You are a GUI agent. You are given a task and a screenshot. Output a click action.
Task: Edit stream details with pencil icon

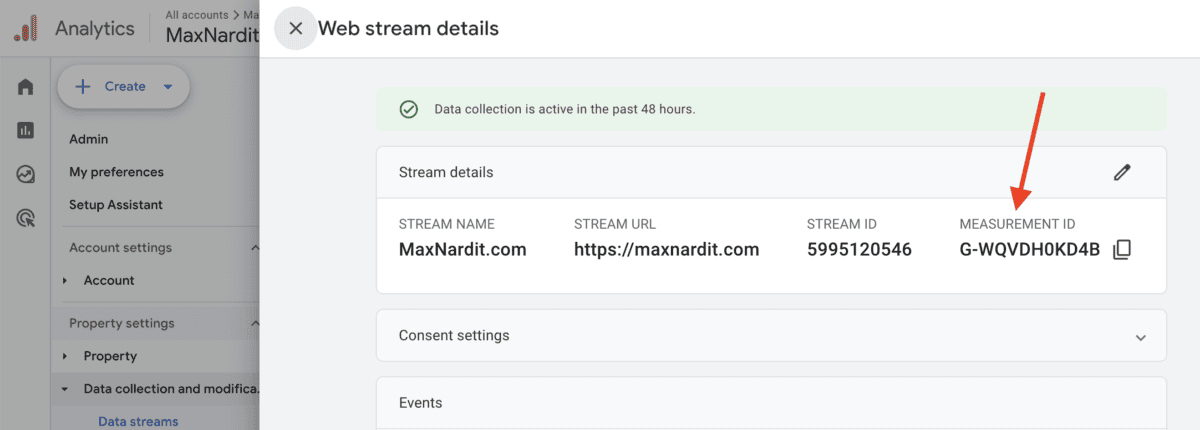click(x=1122, y=172)
